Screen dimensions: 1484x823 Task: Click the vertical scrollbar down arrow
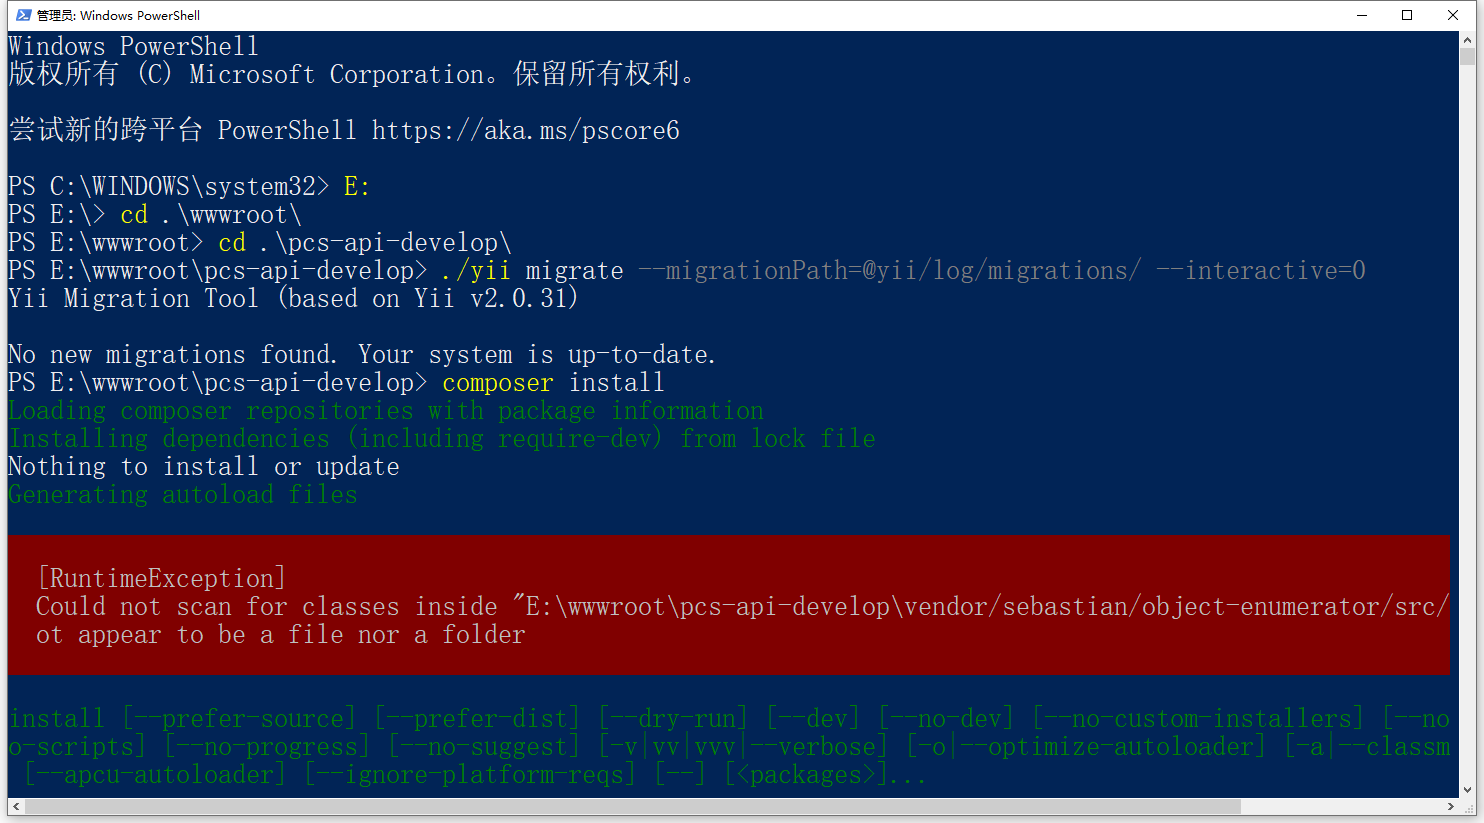(x=1467, y=789)
